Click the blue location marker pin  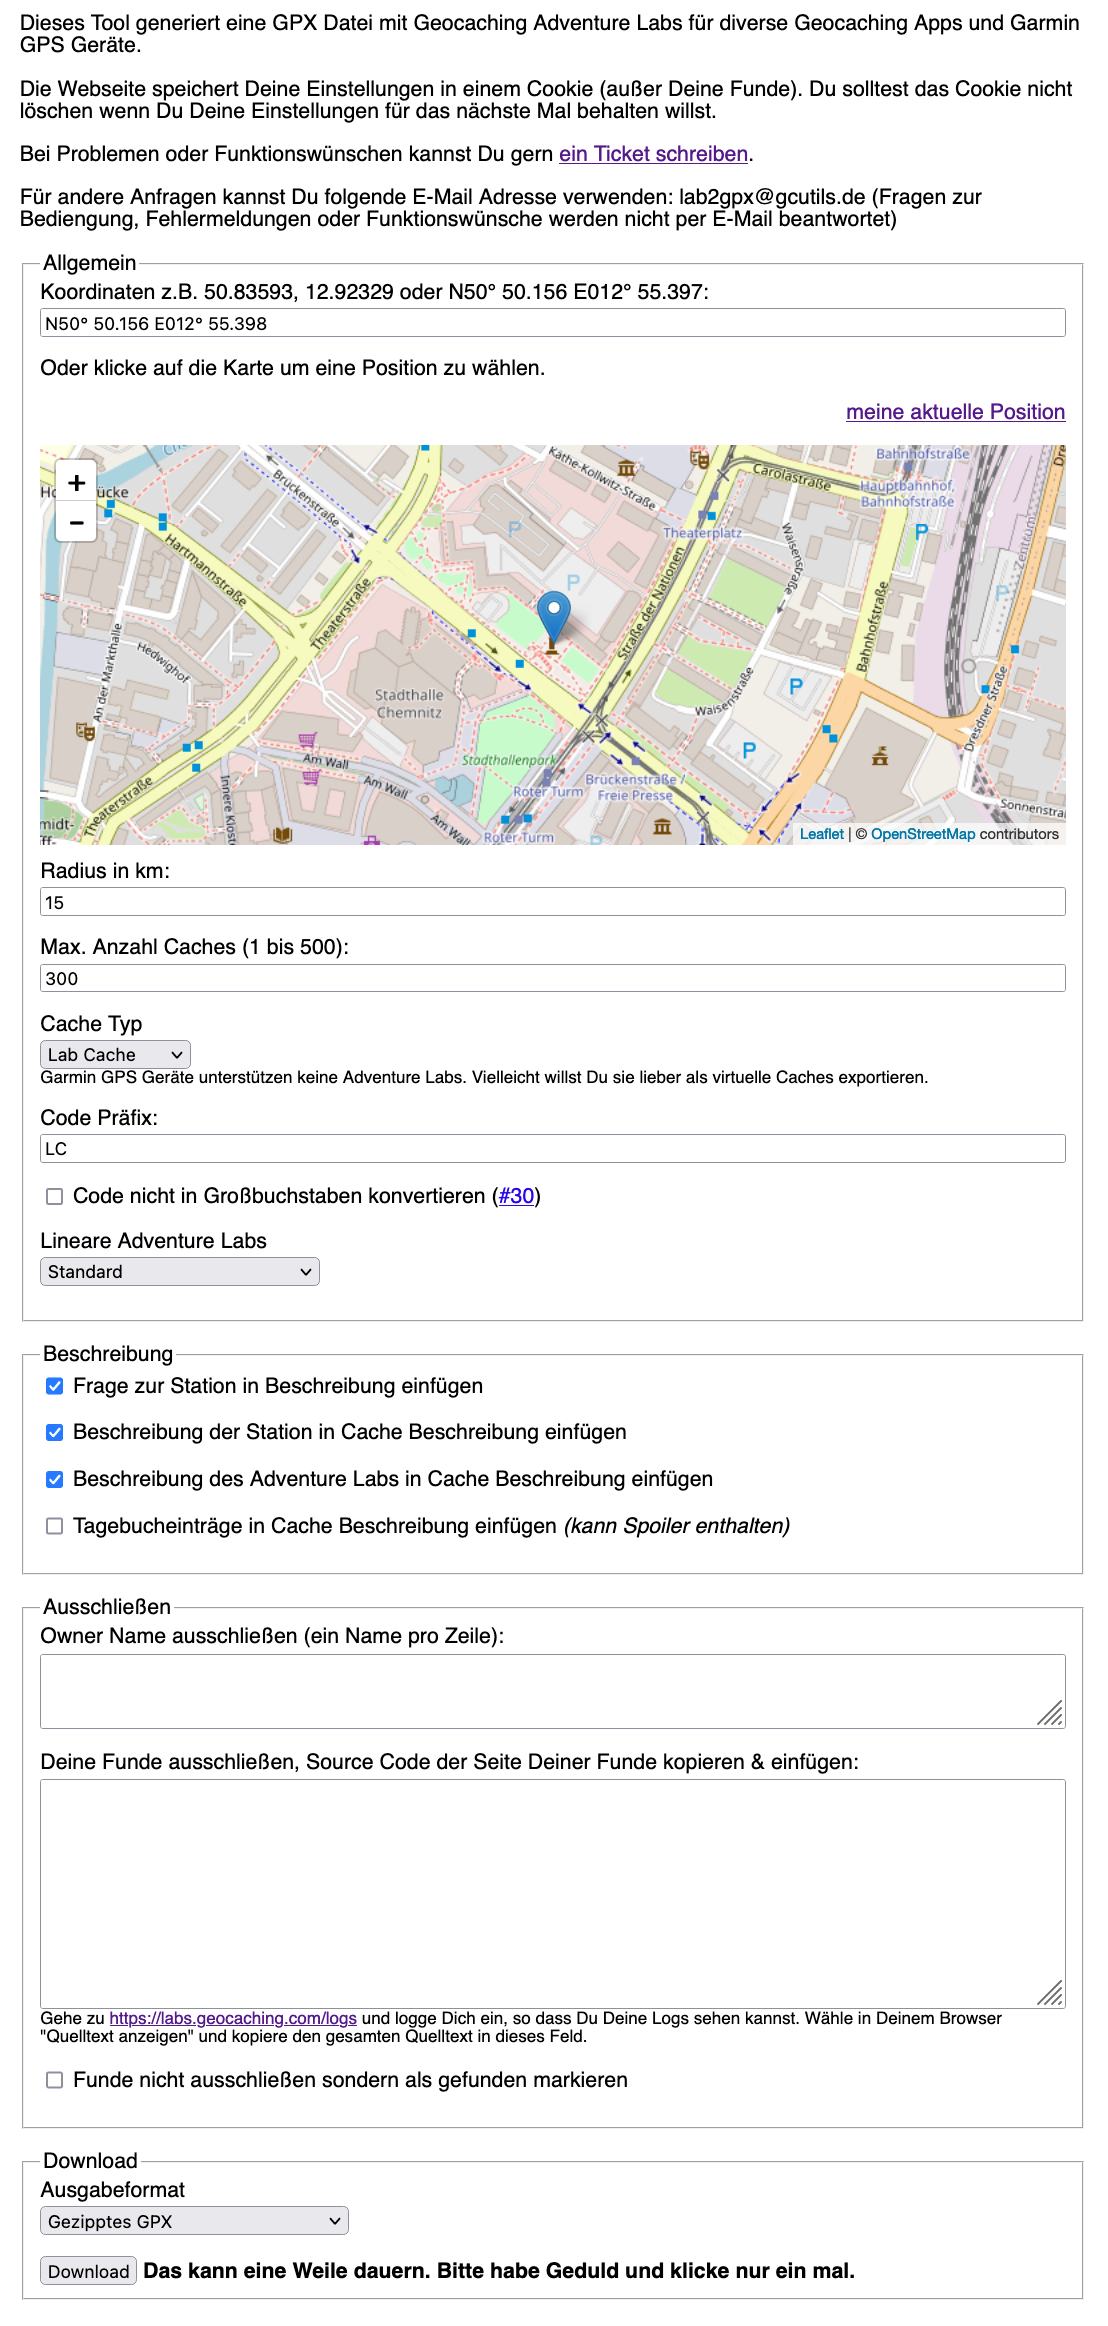554,616
